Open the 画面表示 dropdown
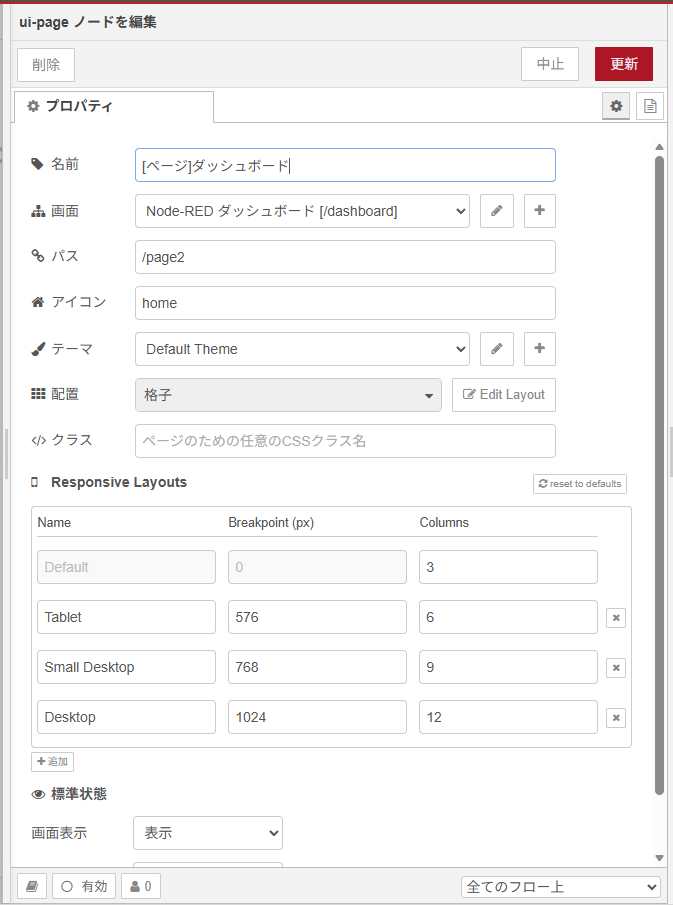 click(208, 833)
